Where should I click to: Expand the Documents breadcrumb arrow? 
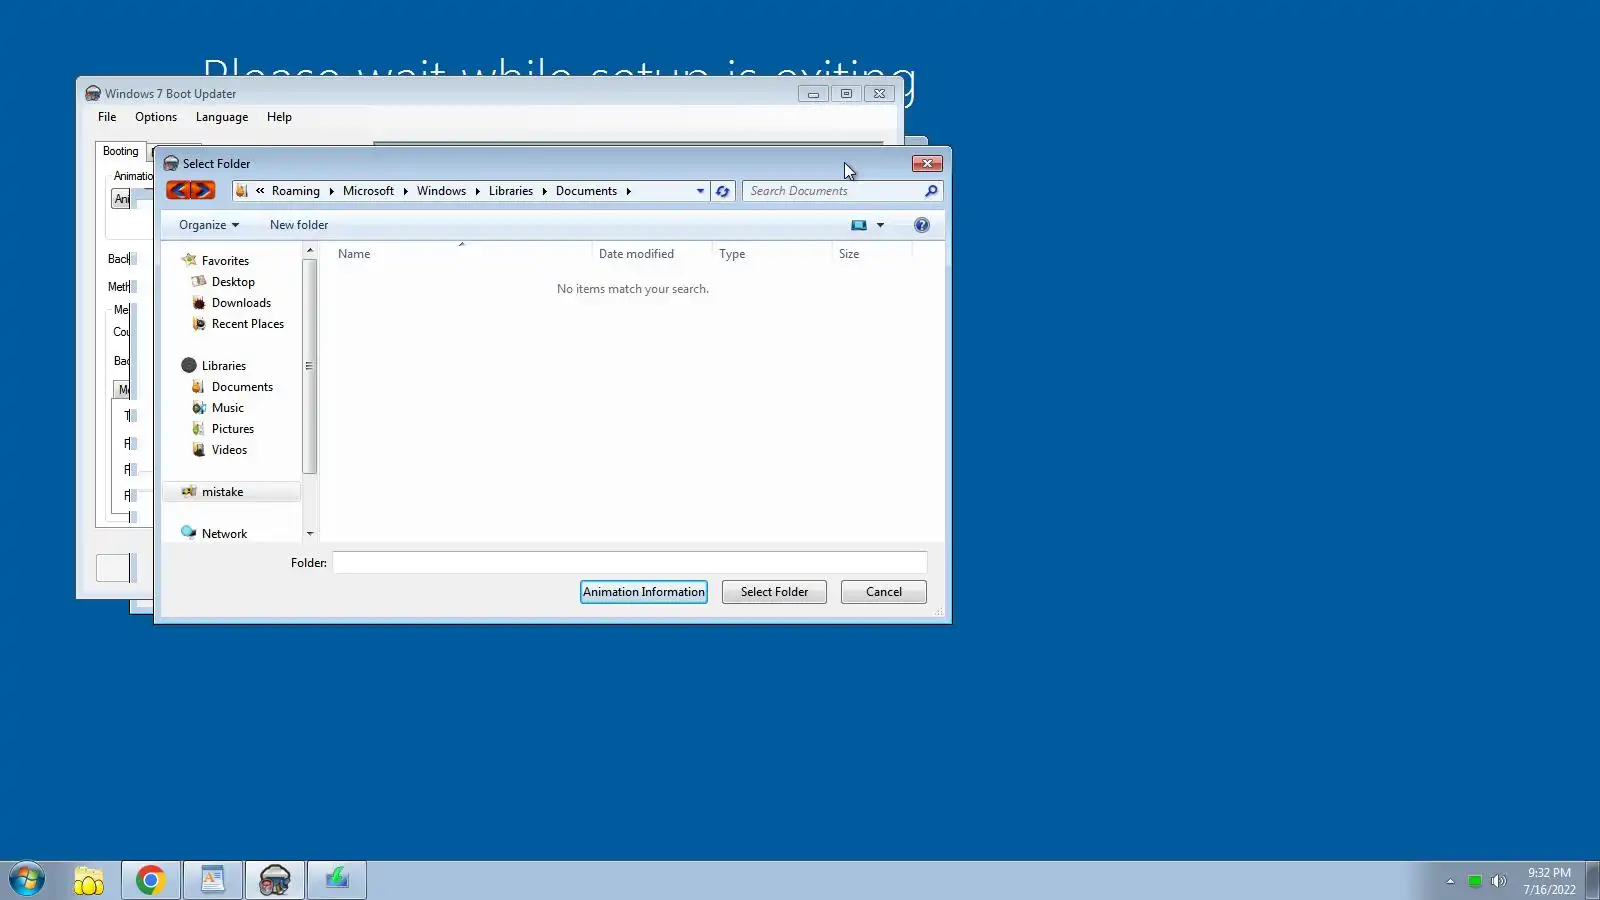pyautogui.click(x=628, y=191)
